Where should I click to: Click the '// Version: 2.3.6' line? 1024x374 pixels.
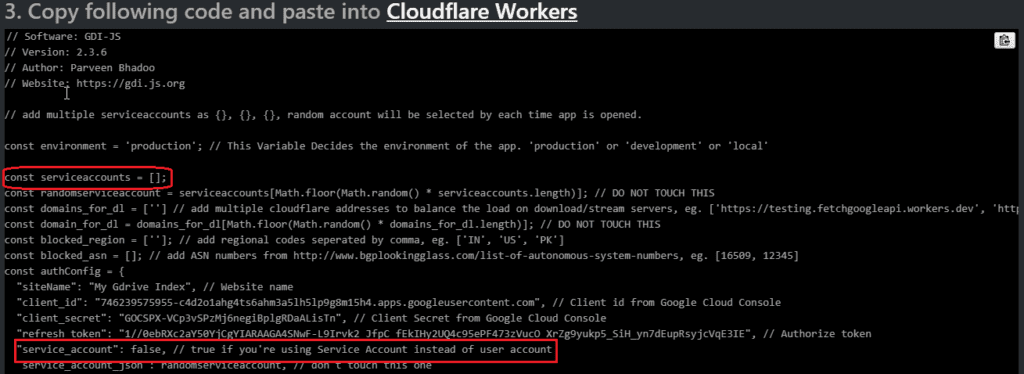click(56, 52)
